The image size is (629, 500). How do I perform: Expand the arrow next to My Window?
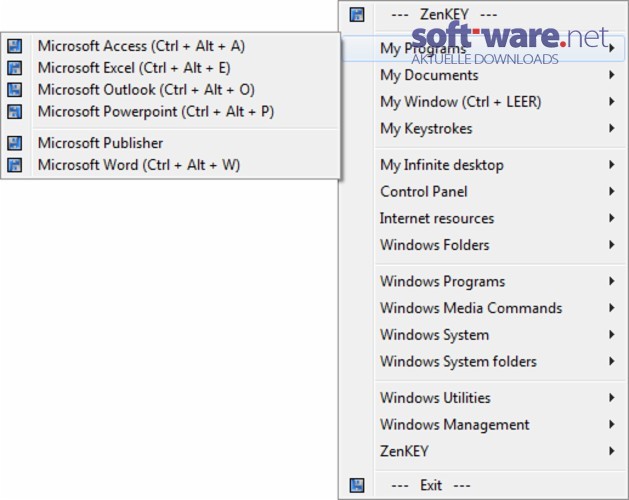coord(612,102)
